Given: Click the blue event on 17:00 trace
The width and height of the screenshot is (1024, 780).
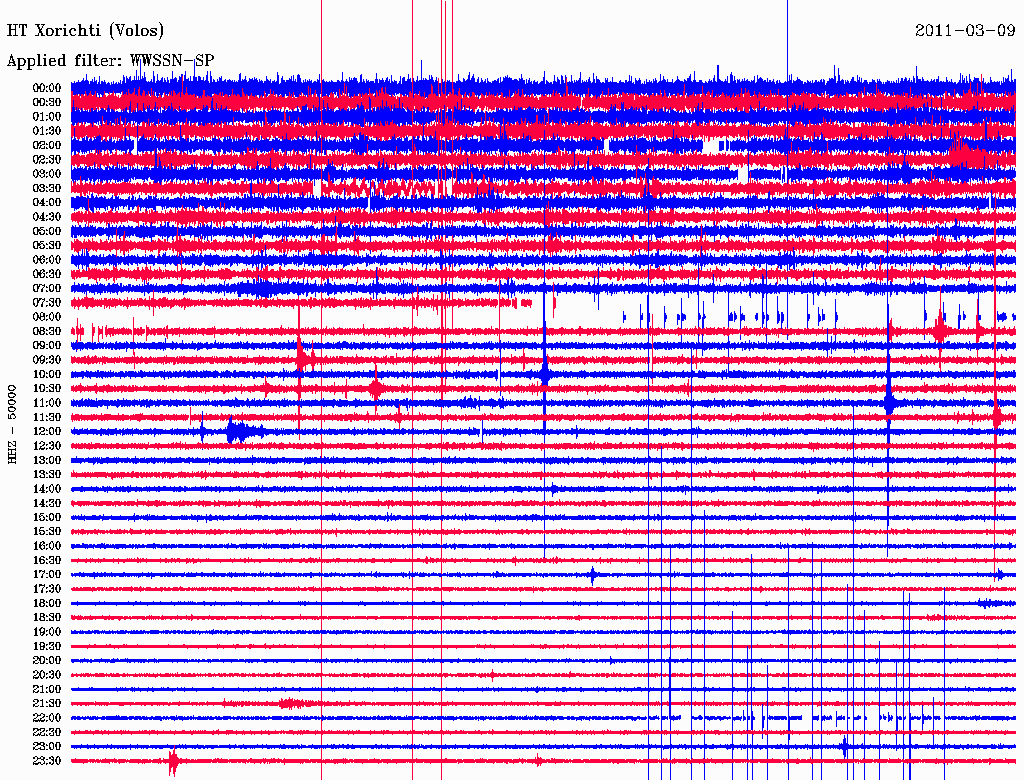Looking at the screenshot, I should (593, 575).
